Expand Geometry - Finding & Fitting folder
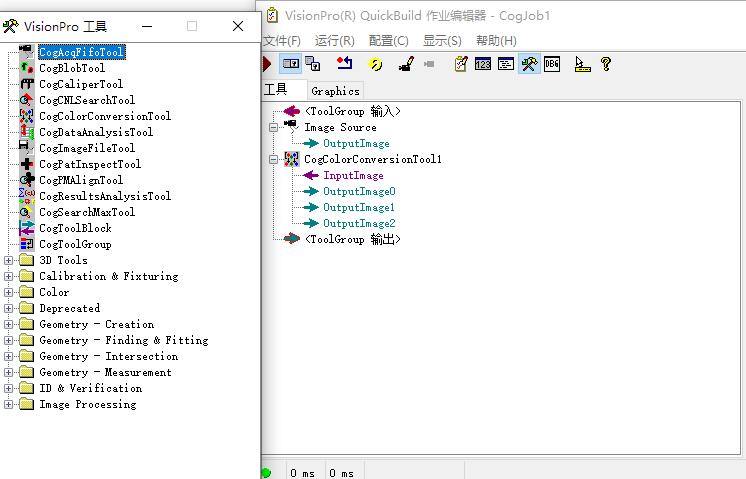Viewport: 746px width, 479px height. click(x=8, y=340)
